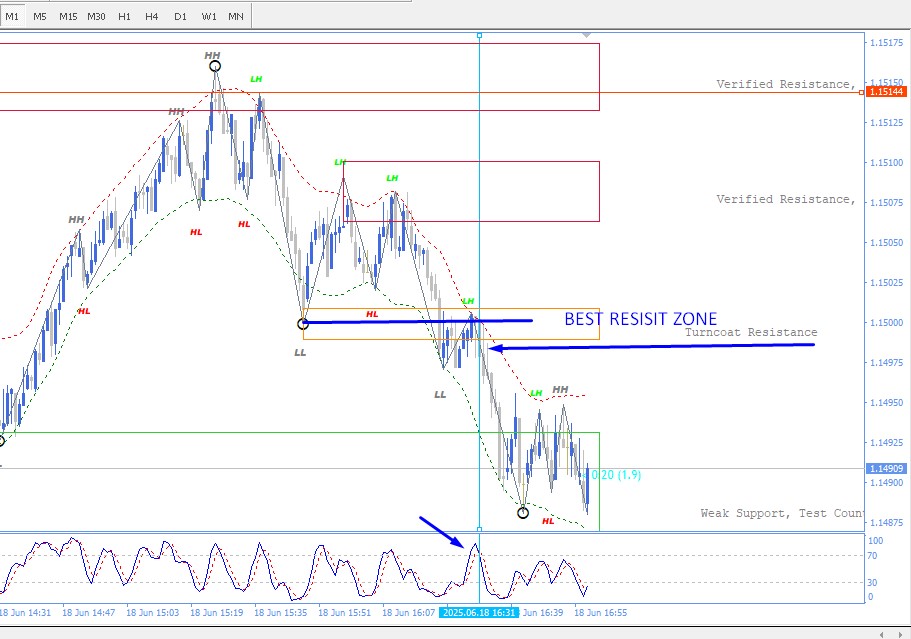This screenshot has height=639, width=911.
Task: Select the M15 timeframe button
Action: [x=68, y=17]
